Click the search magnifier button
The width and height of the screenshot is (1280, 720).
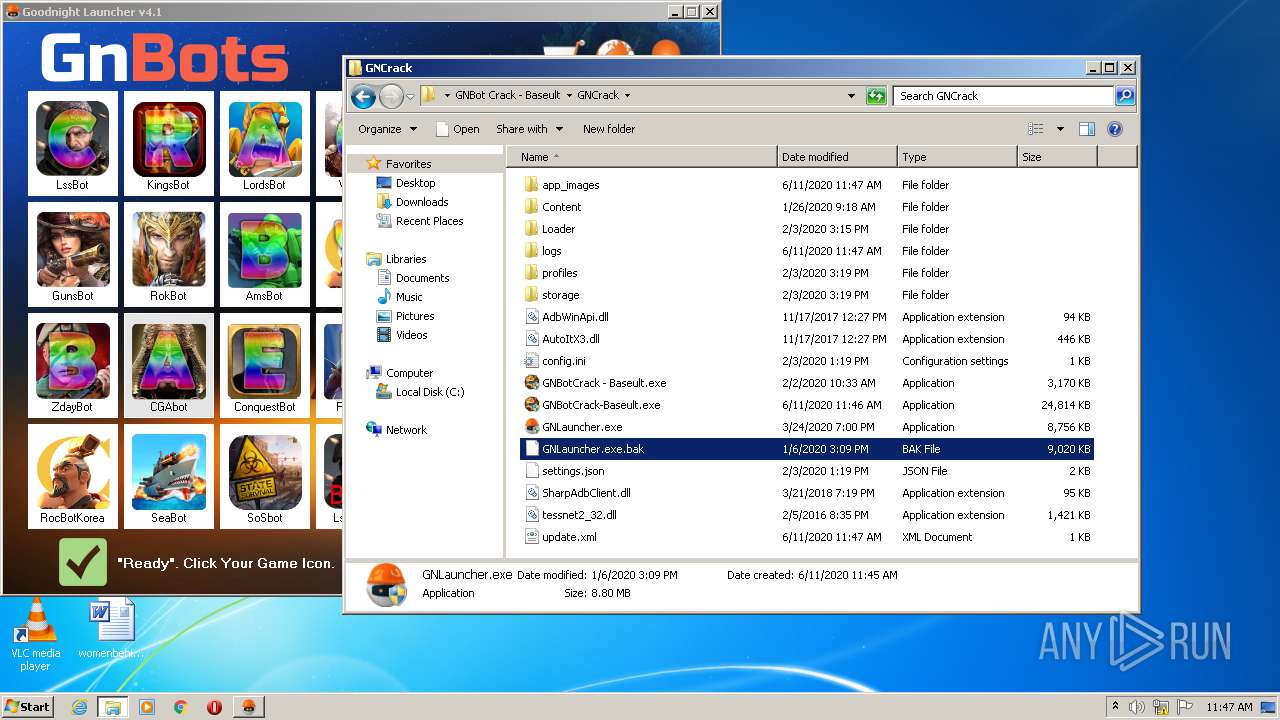tap(1125, 96)
